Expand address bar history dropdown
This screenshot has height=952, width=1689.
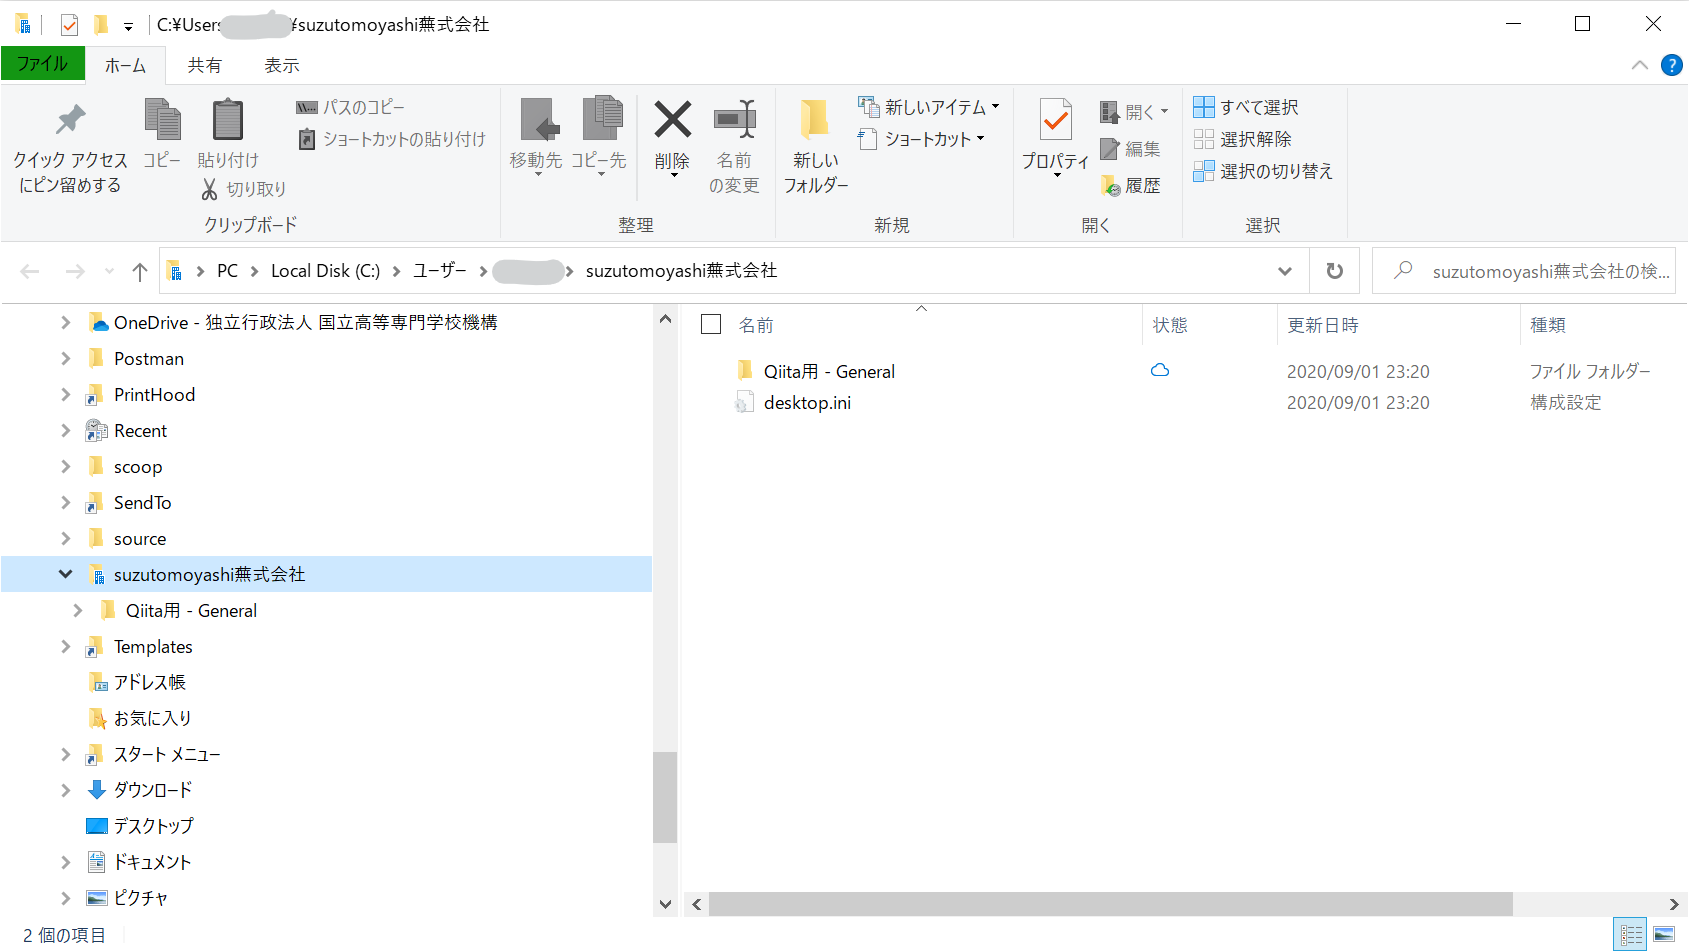(1285, 271)
